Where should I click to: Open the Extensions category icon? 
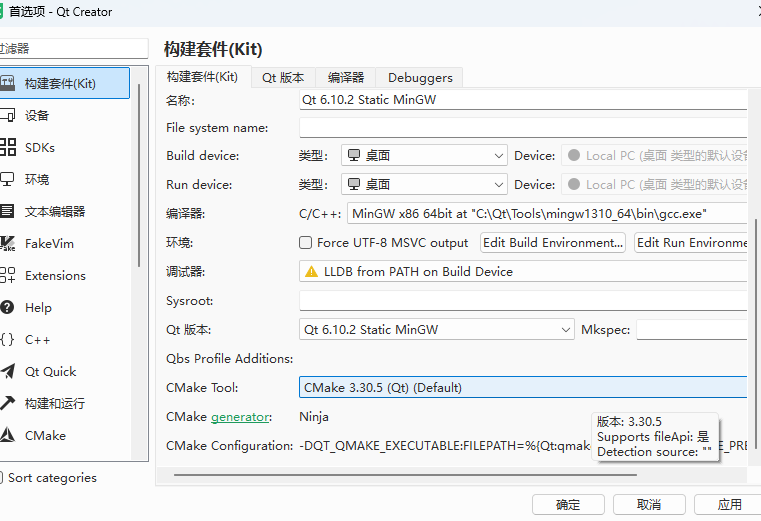[7, 275]
